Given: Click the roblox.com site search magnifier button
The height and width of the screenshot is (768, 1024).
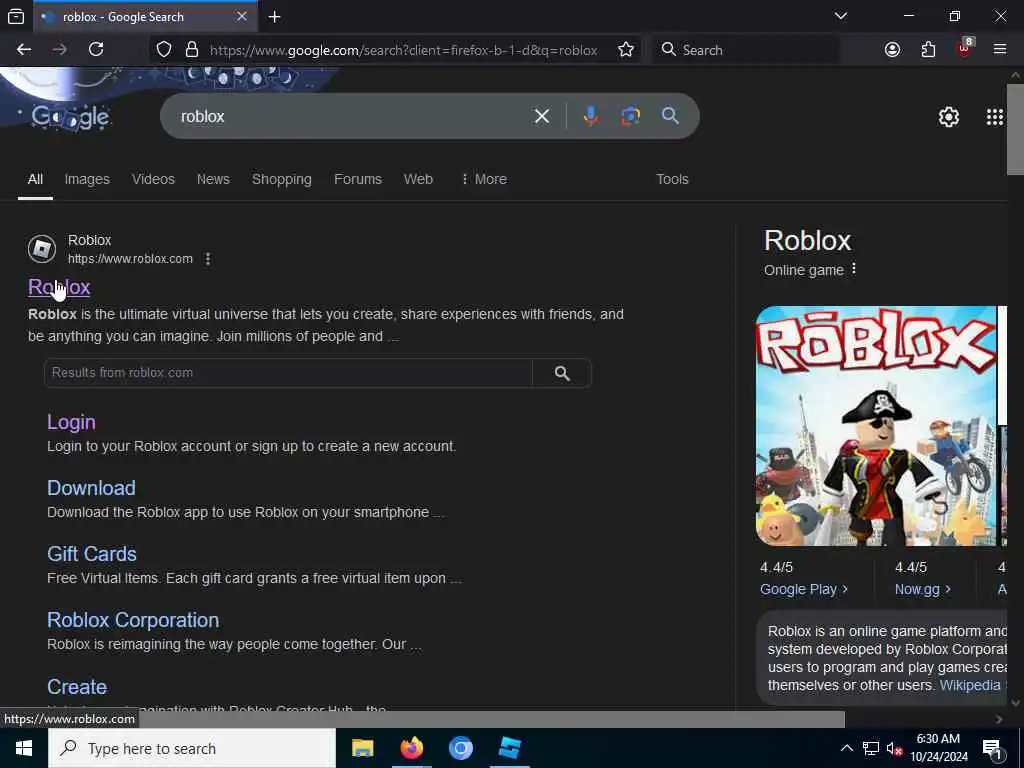Looking at the screenshot, I should point(562,373).
